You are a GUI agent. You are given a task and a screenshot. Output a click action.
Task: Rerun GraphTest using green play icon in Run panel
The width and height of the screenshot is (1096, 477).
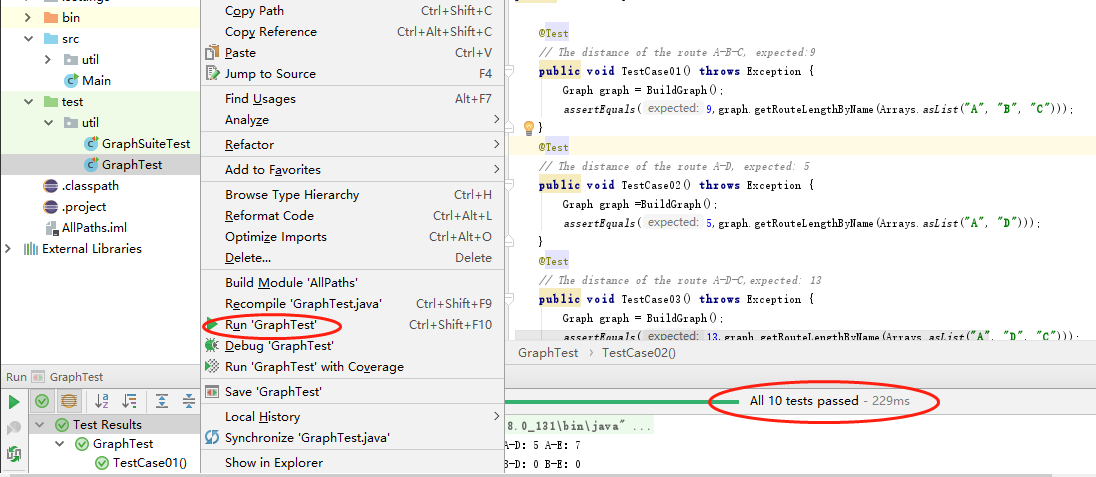coord(14,401)
